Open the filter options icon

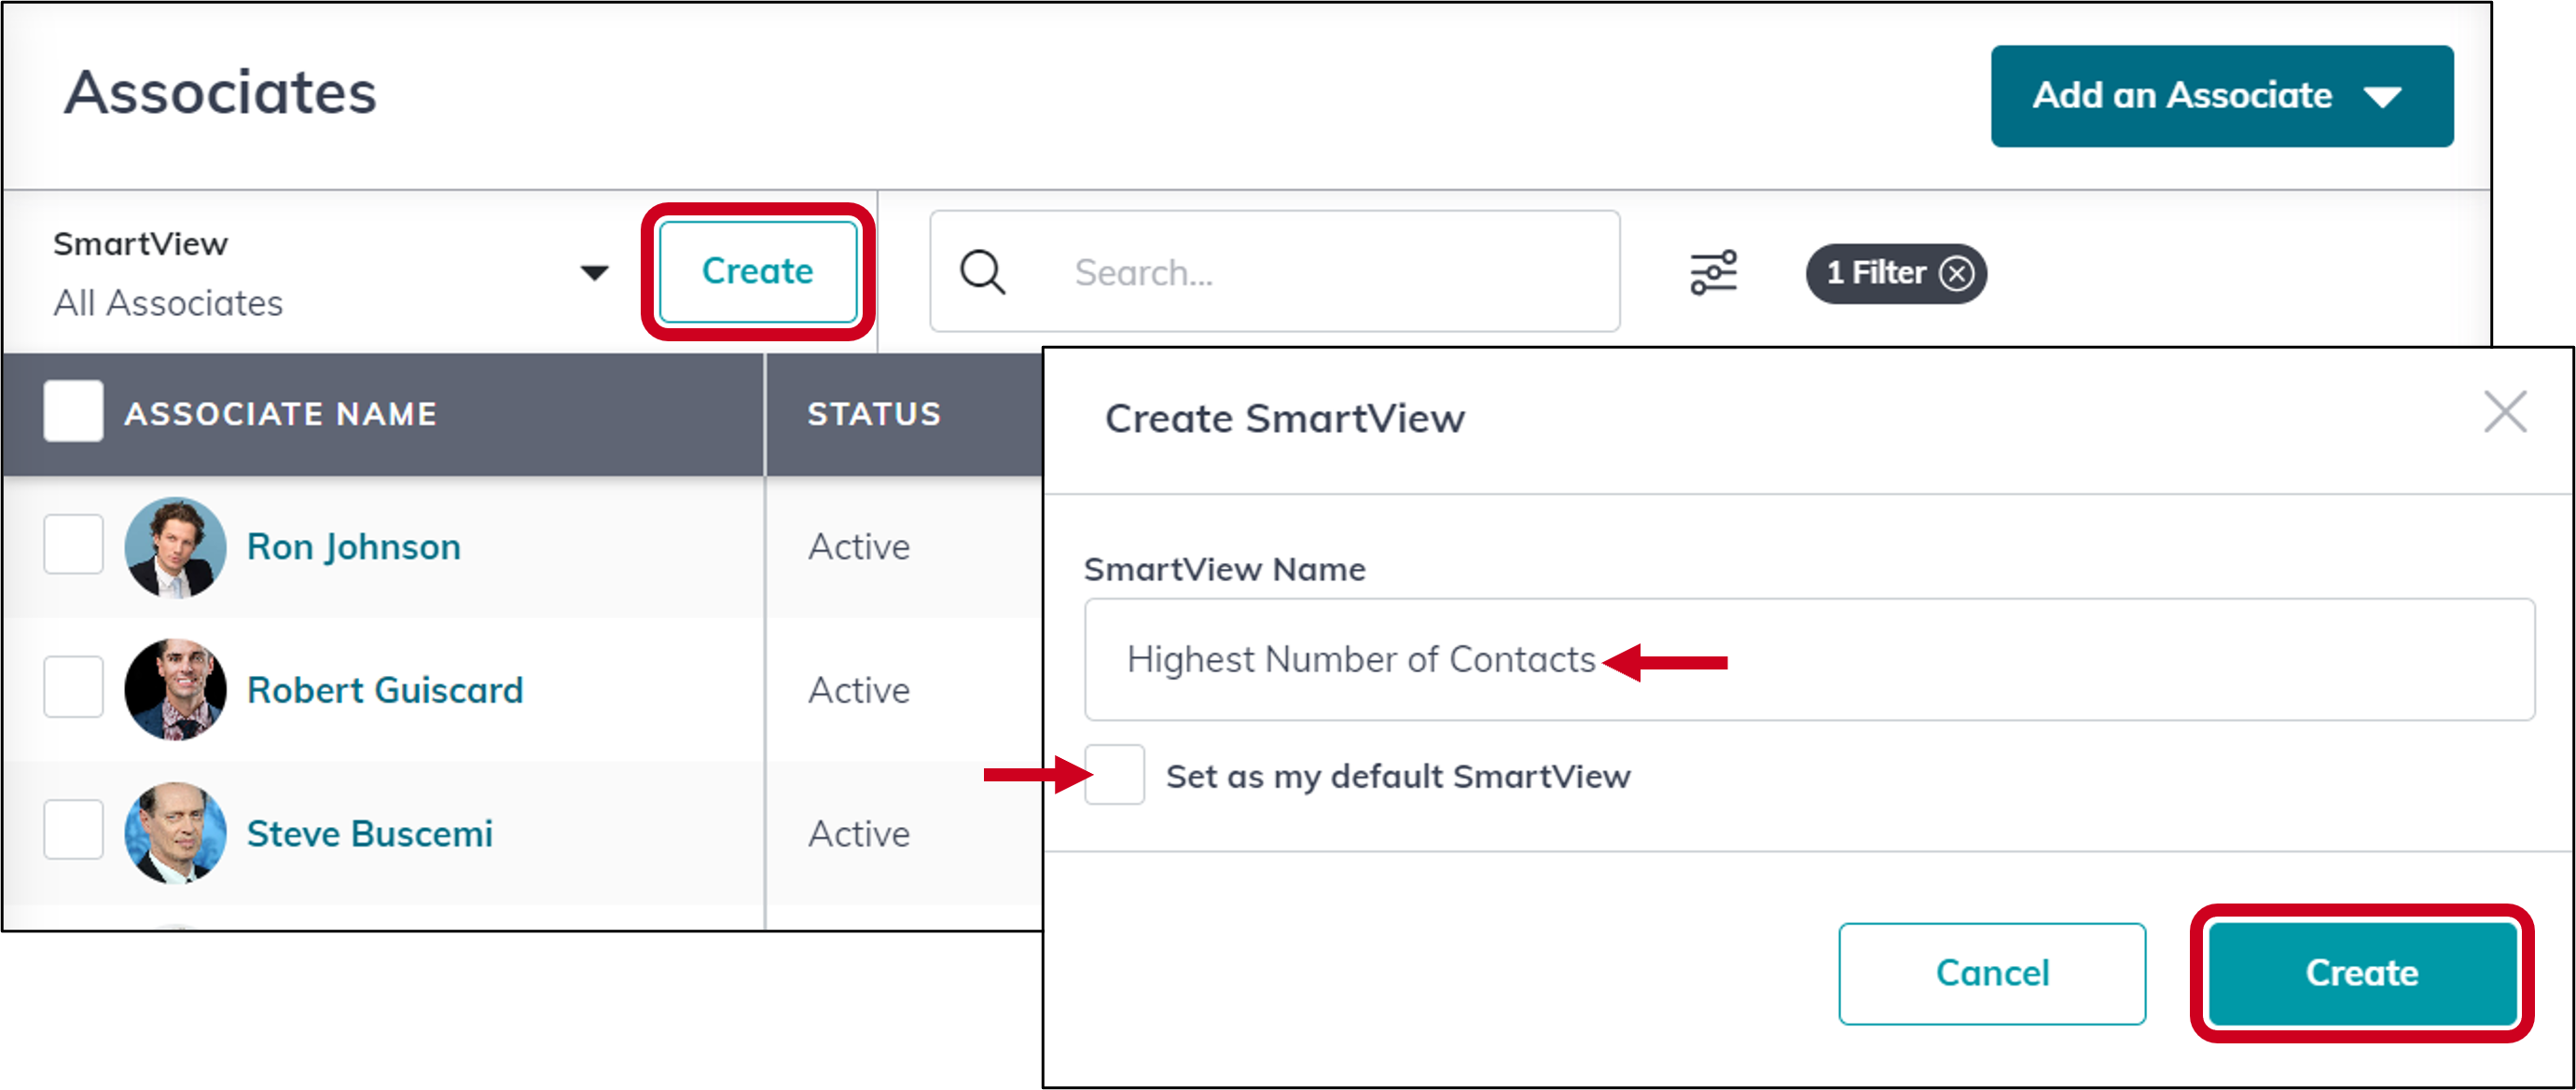pyautogui.click(x=1712, y=271)
